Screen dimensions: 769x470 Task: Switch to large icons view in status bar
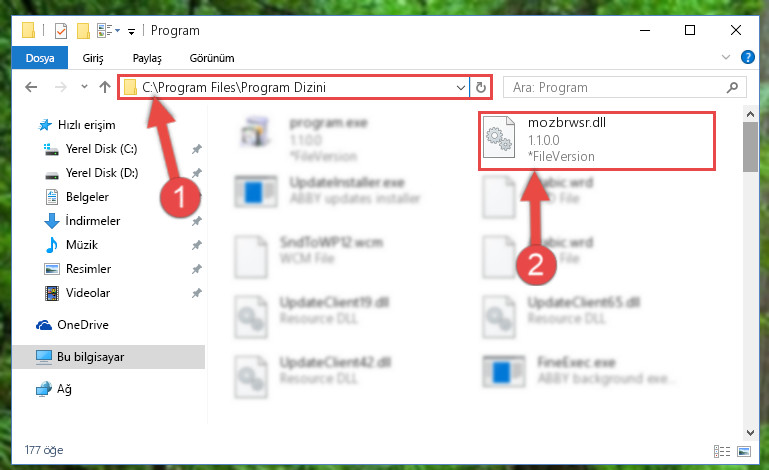point(744,451)
